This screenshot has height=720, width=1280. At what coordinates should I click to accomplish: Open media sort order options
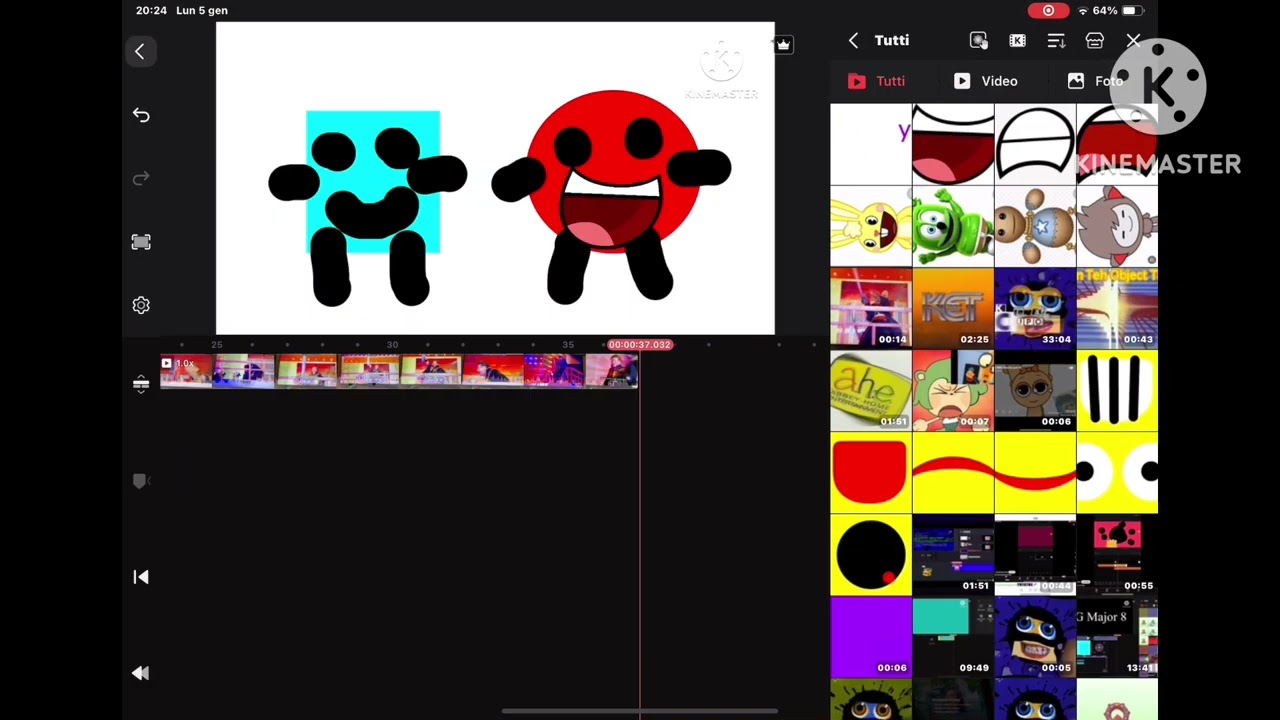tap(1056, 41)
